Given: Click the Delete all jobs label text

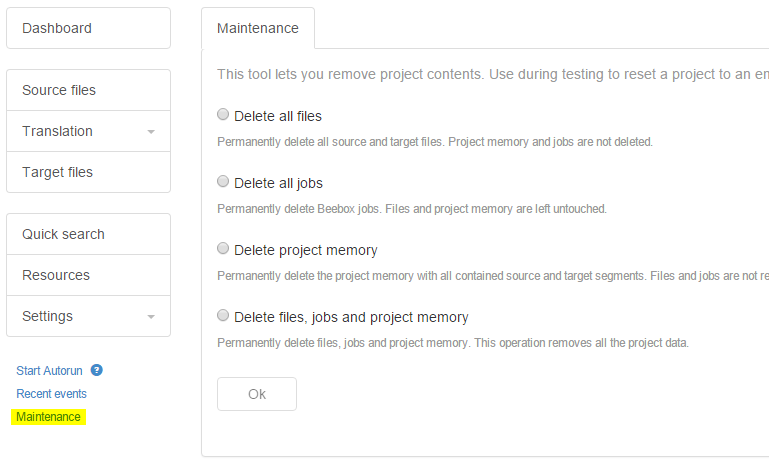Looking at the screenshot, I should point(278,183).
